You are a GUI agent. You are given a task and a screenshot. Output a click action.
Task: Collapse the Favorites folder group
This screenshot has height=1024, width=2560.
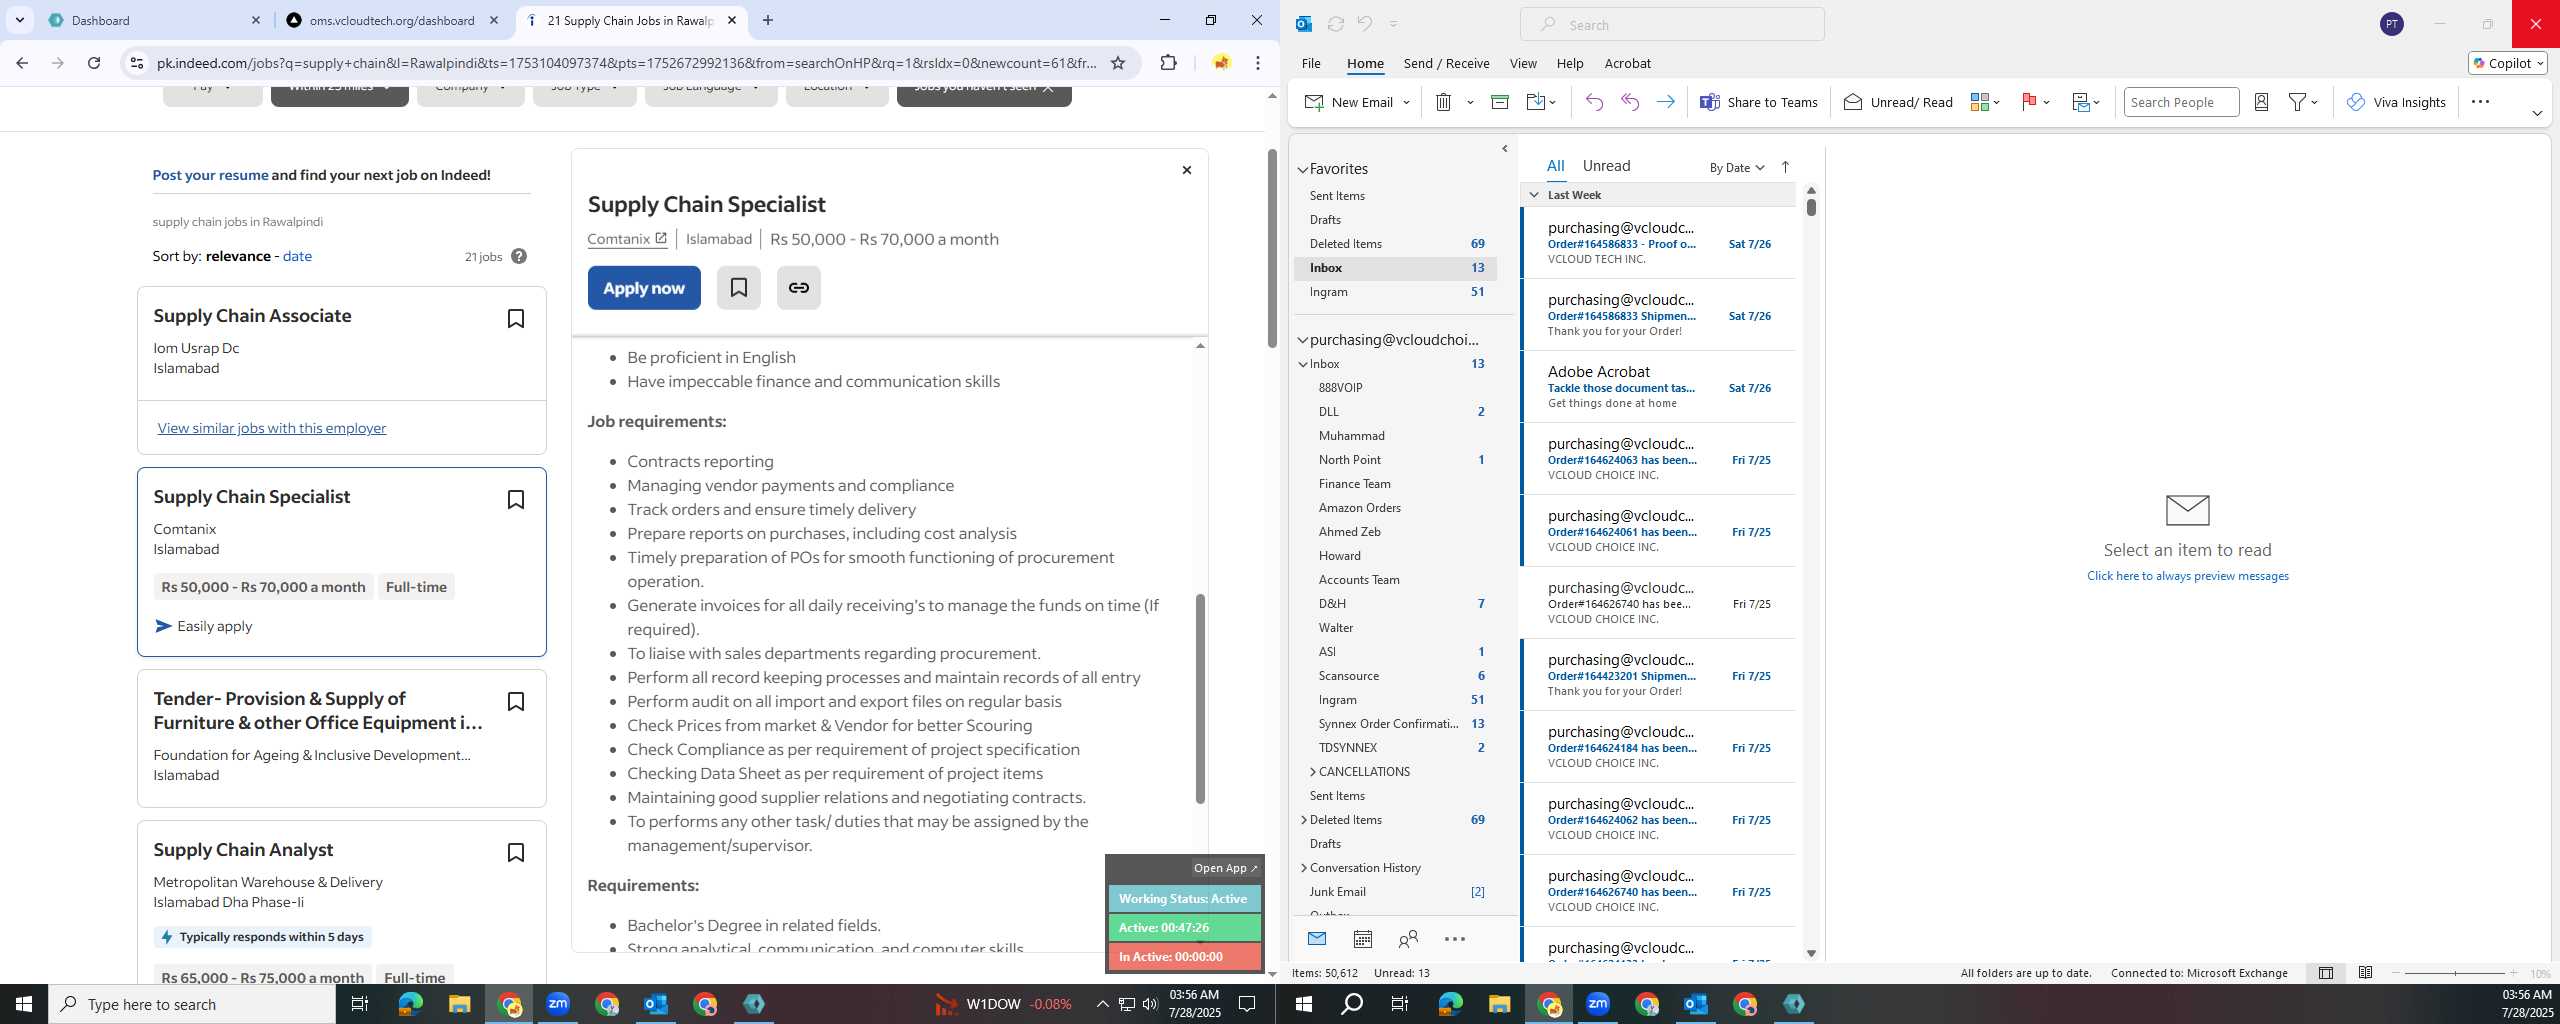(1303, 170)
